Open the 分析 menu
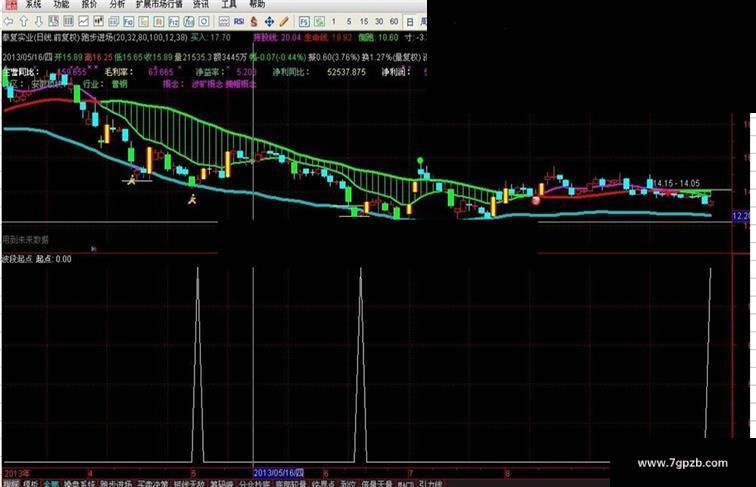This screenshot has height=487, width=756. pos(117,4)
